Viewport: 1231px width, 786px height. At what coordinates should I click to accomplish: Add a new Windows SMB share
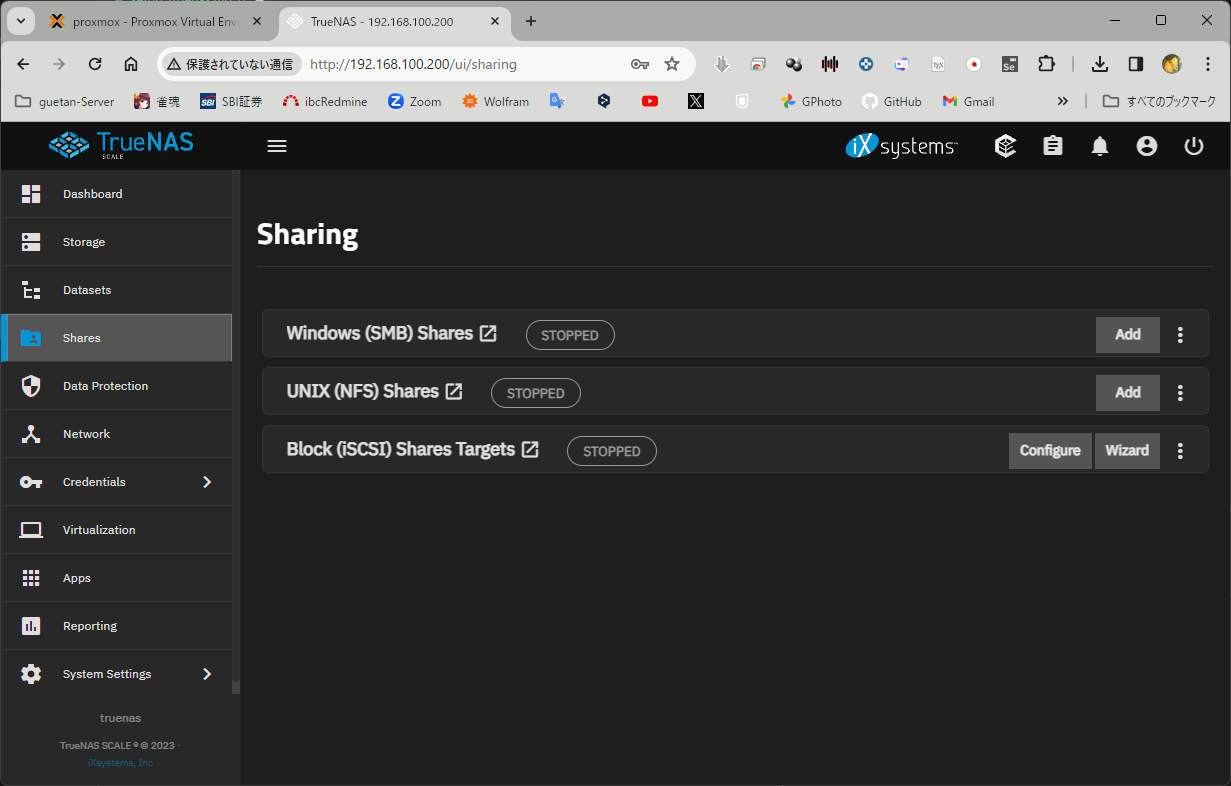(x=1127, y=335)
